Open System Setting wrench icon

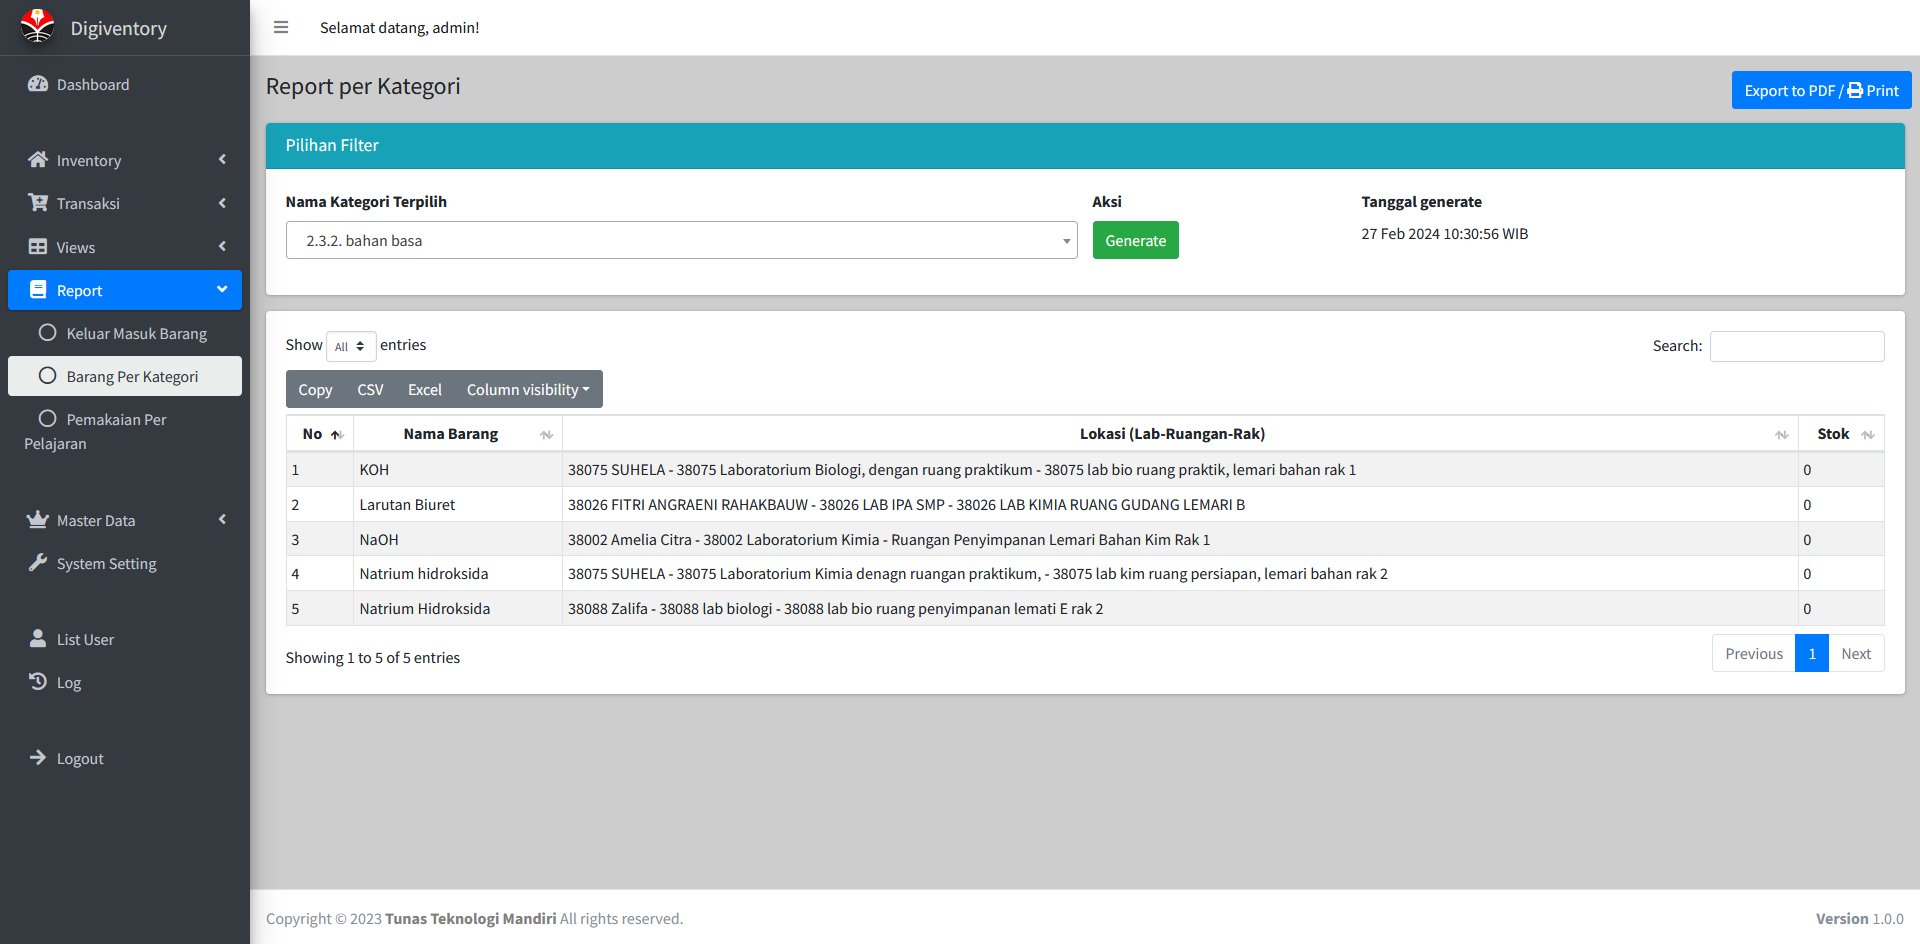[38, 563]
